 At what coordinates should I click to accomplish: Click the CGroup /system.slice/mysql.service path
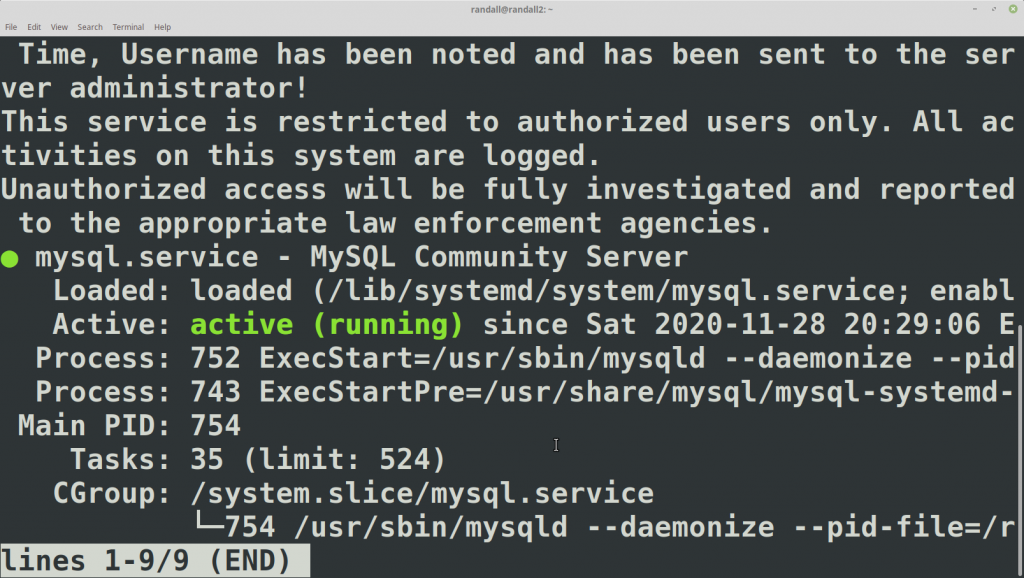422,493
